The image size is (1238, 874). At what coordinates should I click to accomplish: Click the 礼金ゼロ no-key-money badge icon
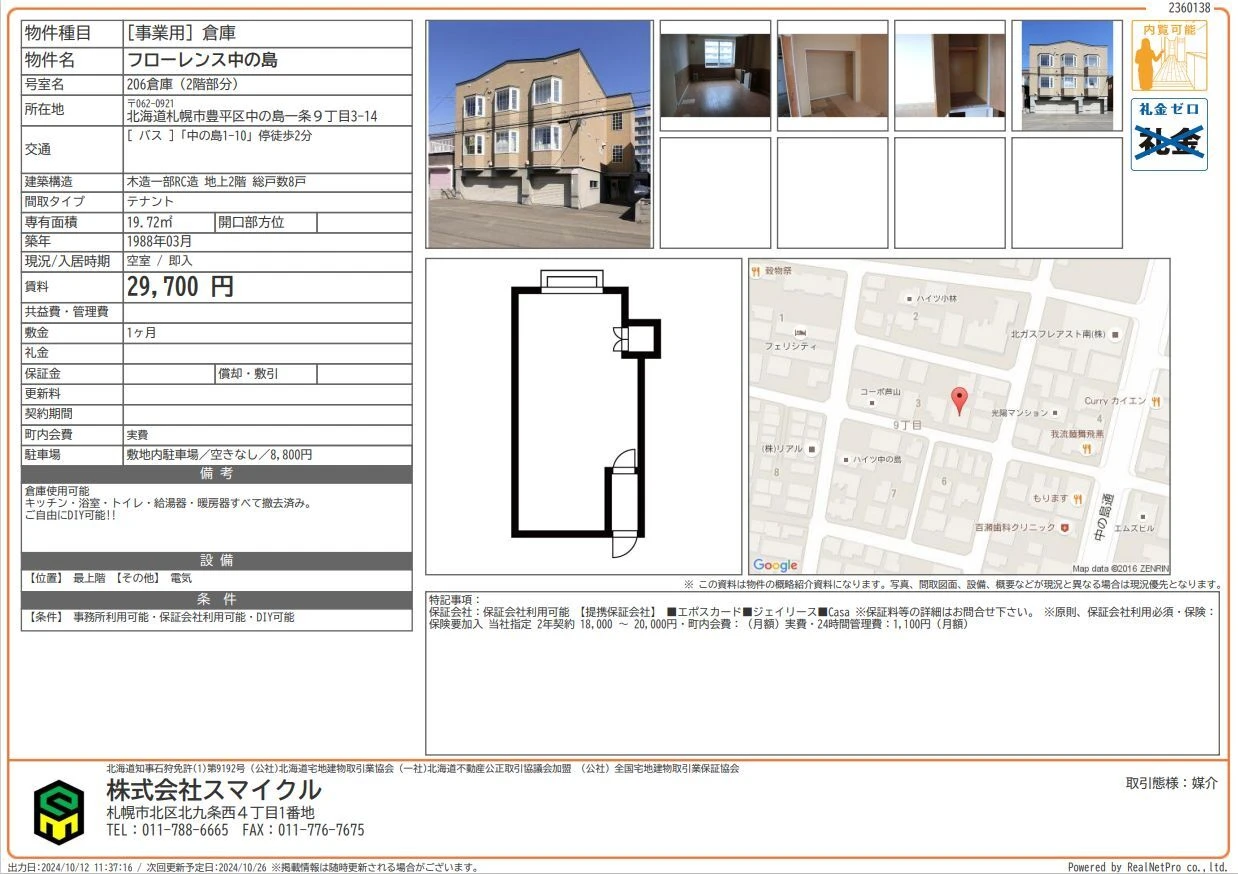1169,134
